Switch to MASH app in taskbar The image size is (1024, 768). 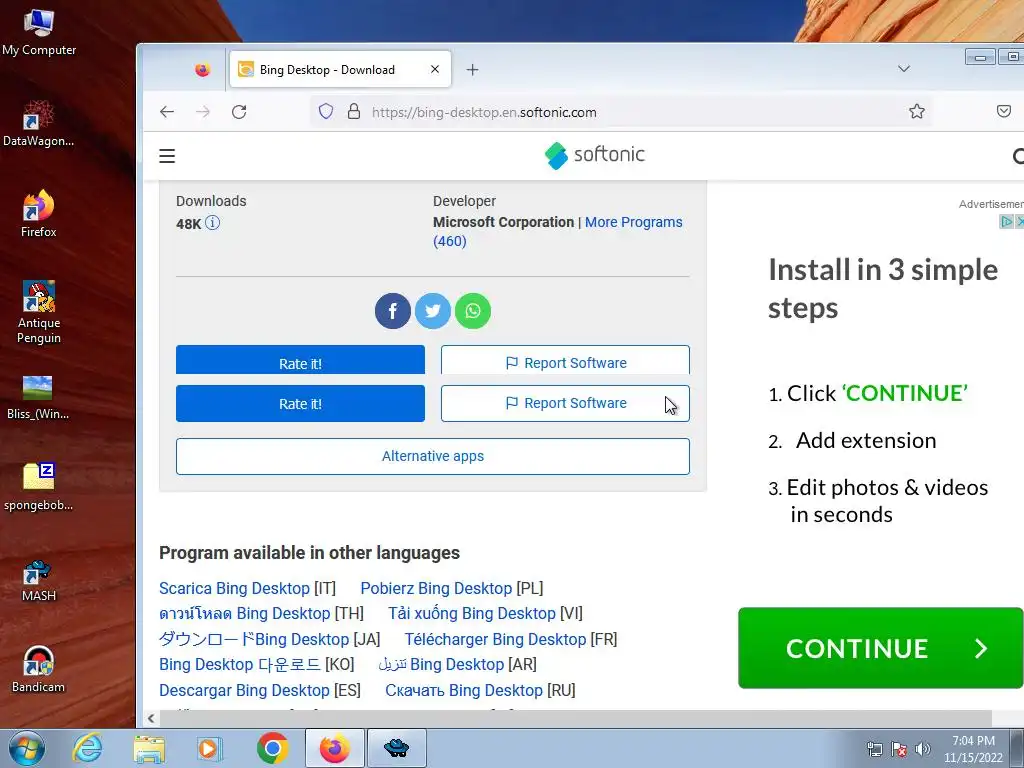396,748
